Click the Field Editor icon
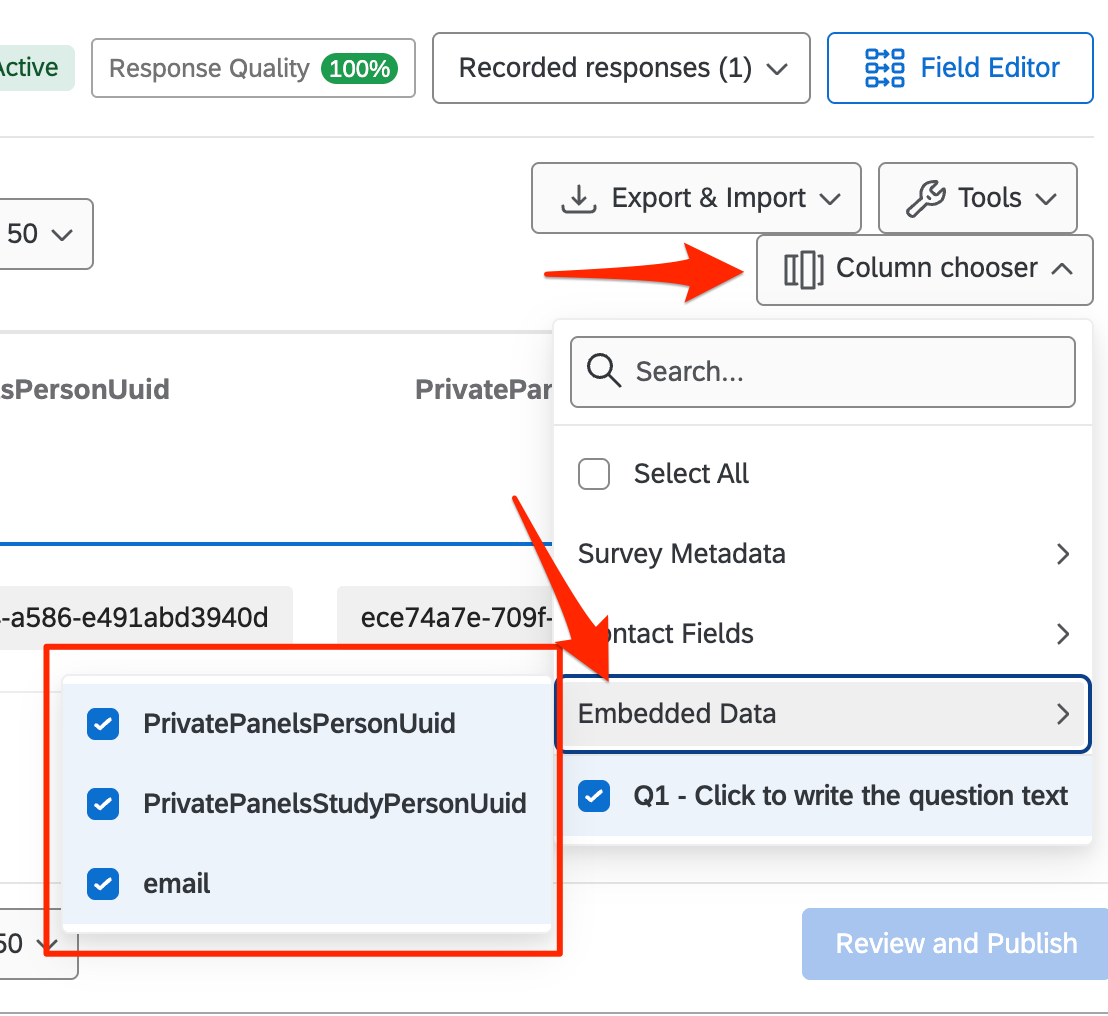Screen dimensions: 1108x1016 point(884,68)
